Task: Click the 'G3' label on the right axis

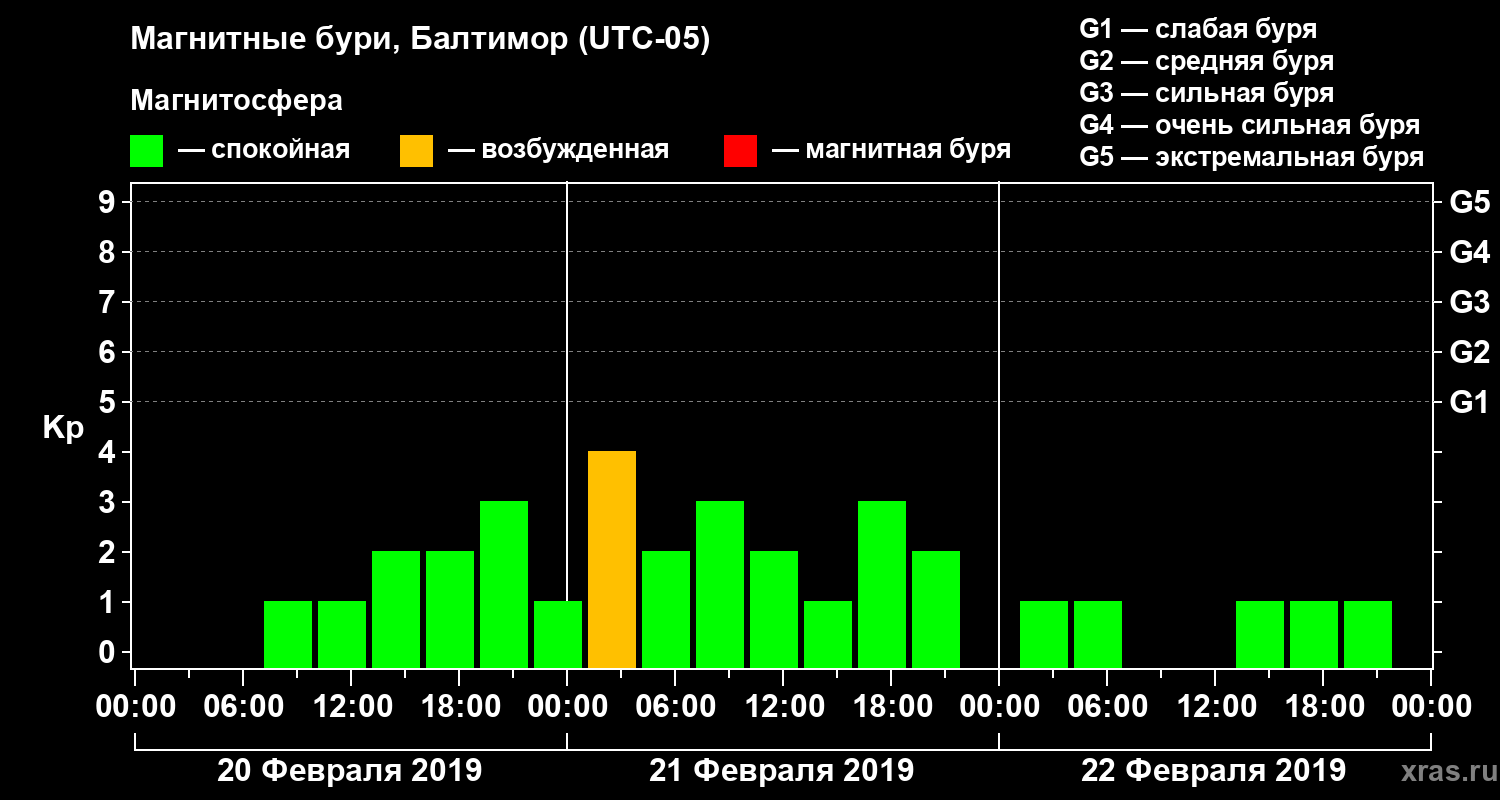Action: 1469,302
